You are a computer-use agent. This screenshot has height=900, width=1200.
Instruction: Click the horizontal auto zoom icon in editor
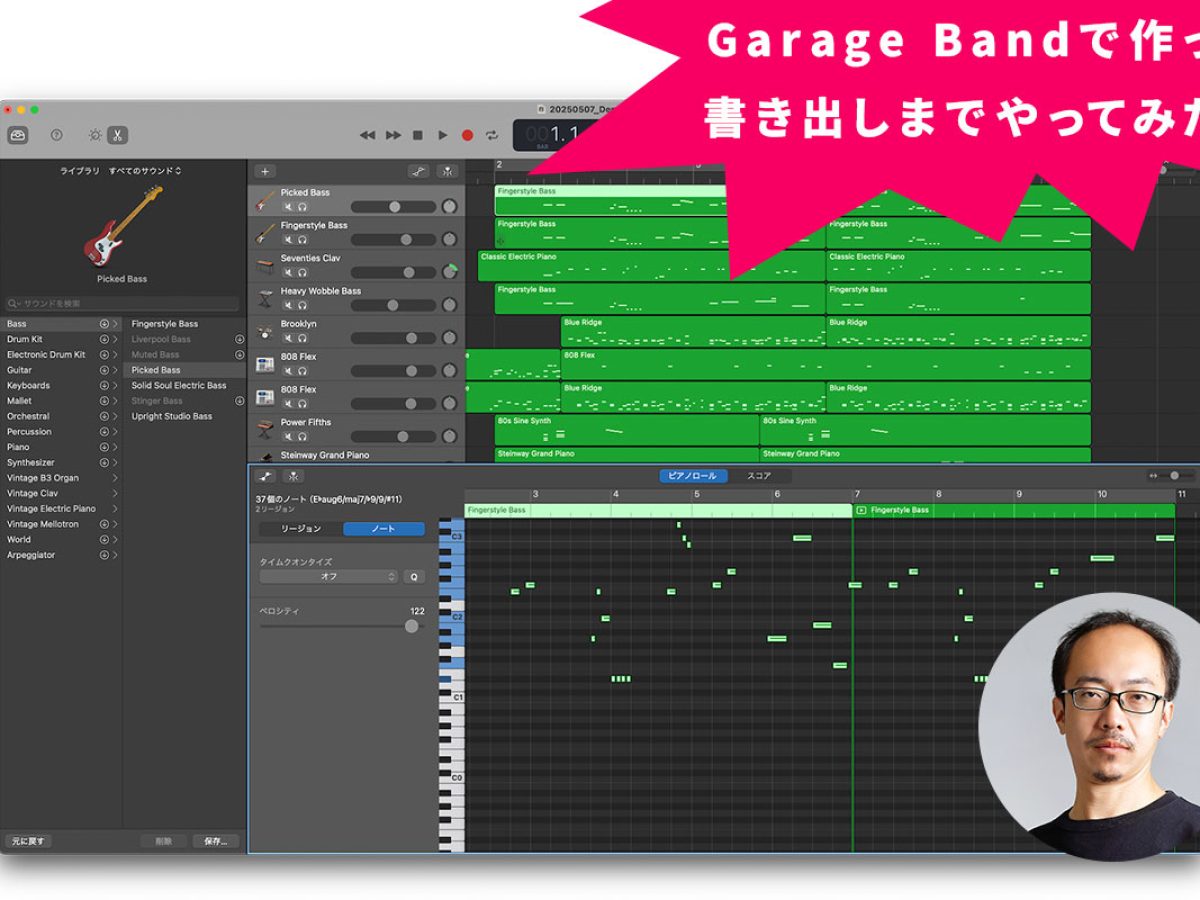1153,476
